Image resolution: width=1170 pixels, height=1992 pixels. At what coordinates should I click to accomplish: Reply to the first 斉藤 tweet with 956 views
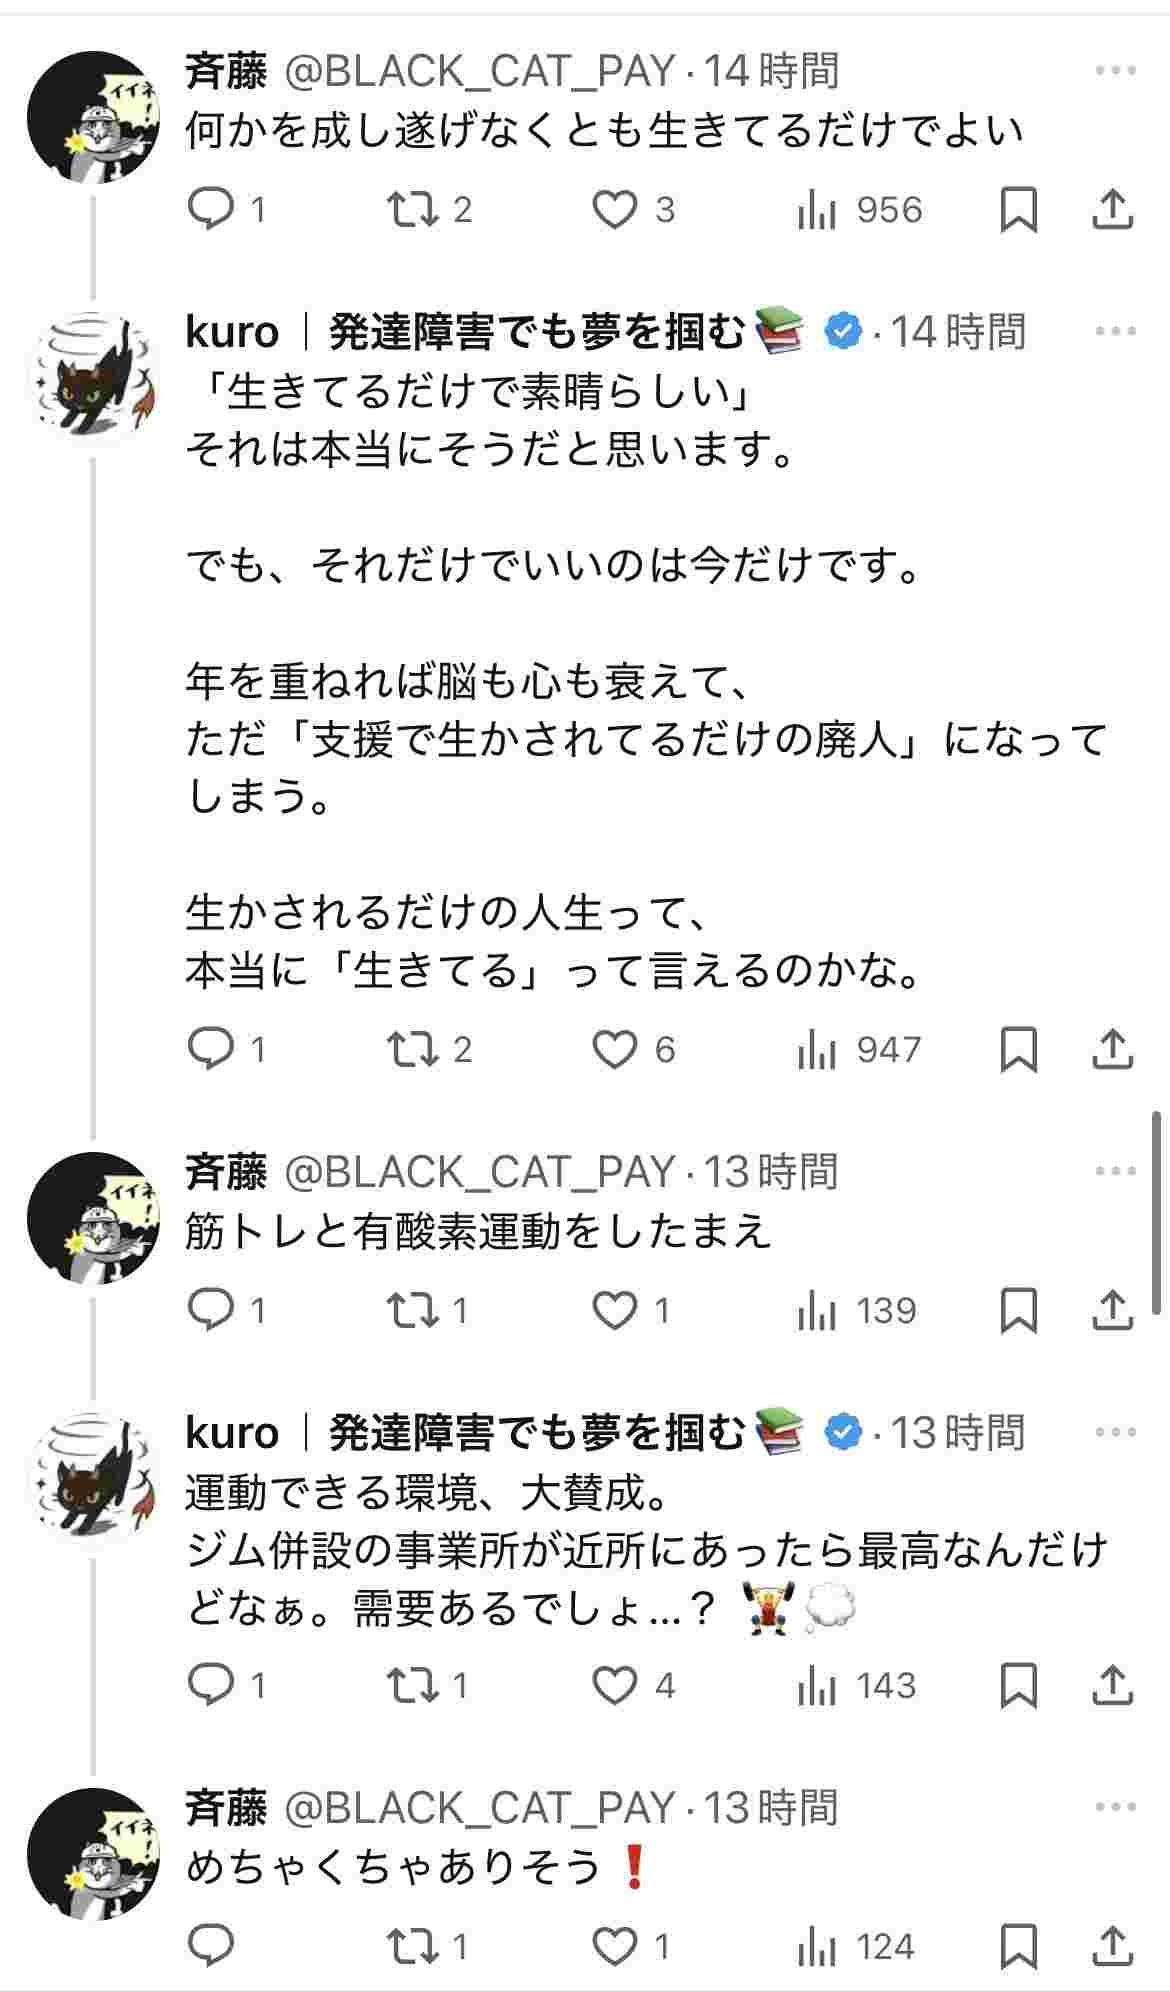(x=226, y=210)
